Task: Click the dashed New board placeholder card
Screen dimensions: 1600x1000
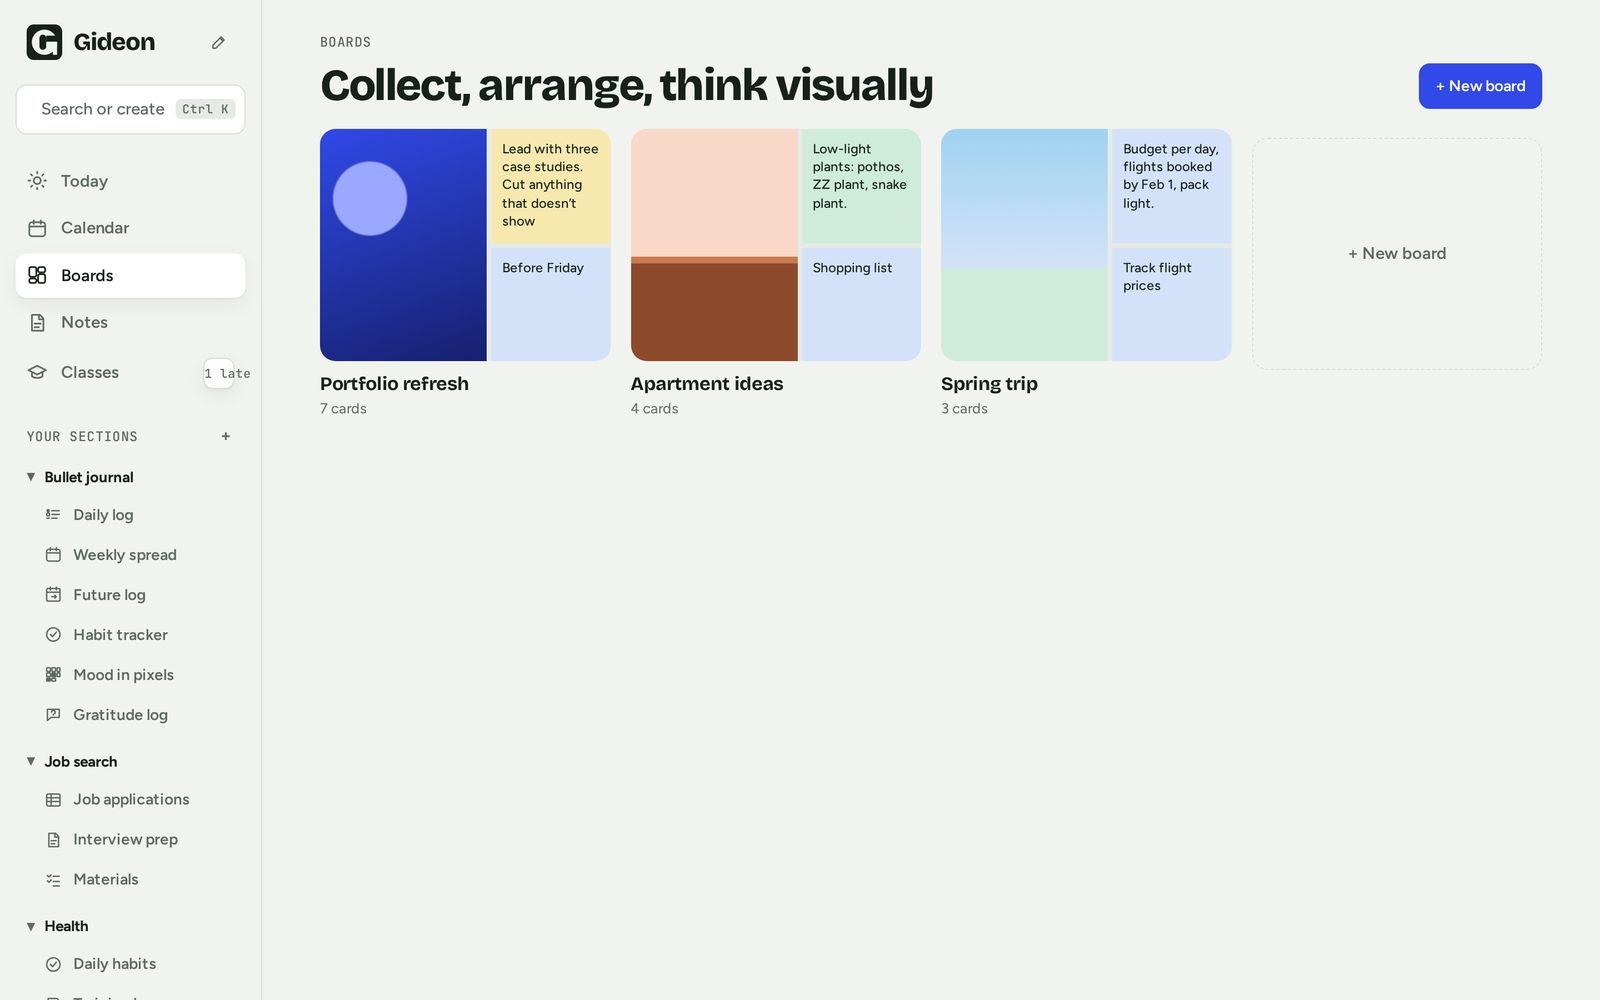Action: tap(1397, 254)
